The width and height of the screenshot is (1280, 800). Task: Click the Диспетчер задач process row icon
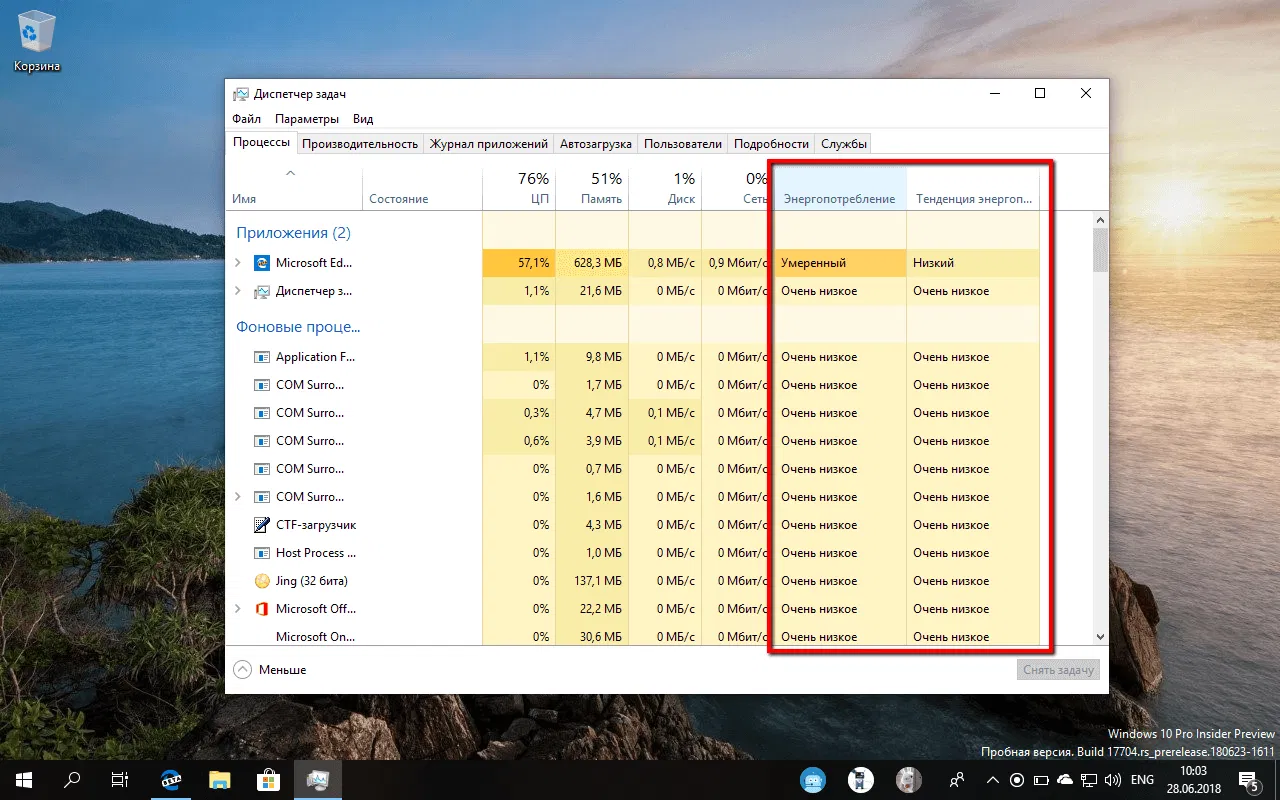click(262, 291)
